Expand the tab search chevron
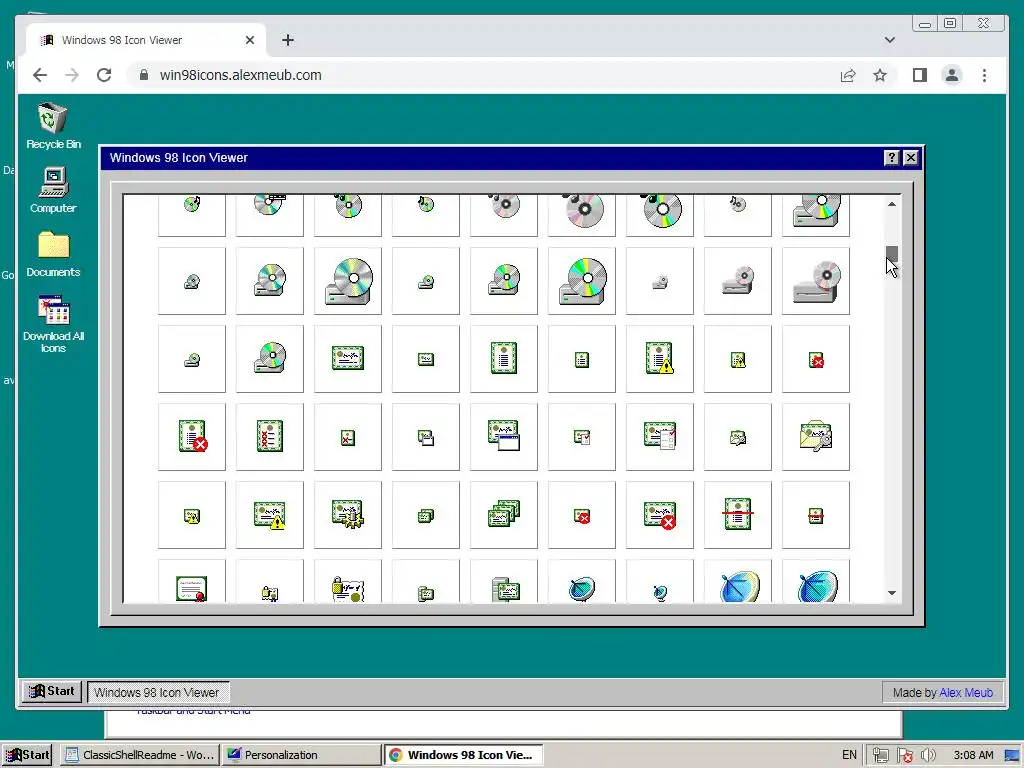 pos(889,40)
